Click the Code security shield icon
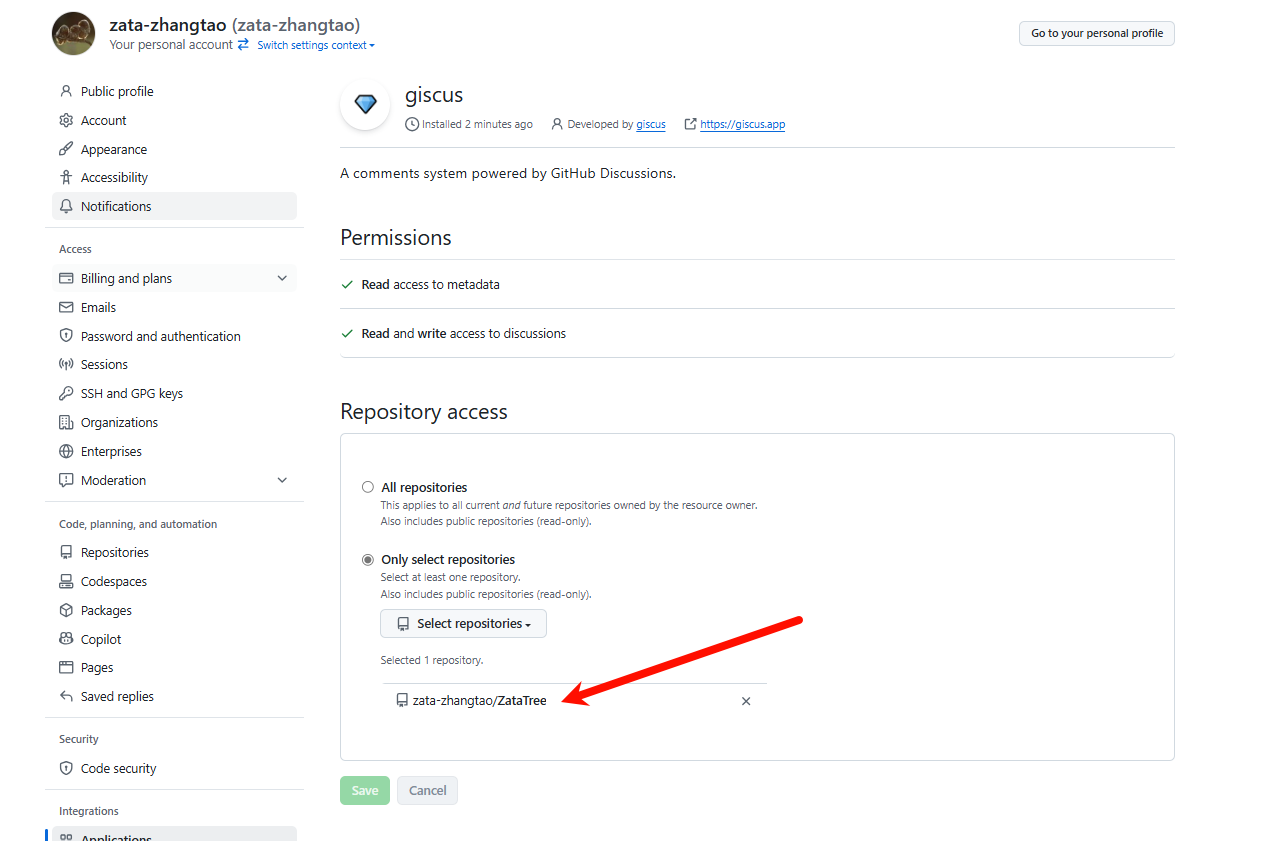Image resolution: width=1279 pixels, height=841 pixels. click(66, 768)
